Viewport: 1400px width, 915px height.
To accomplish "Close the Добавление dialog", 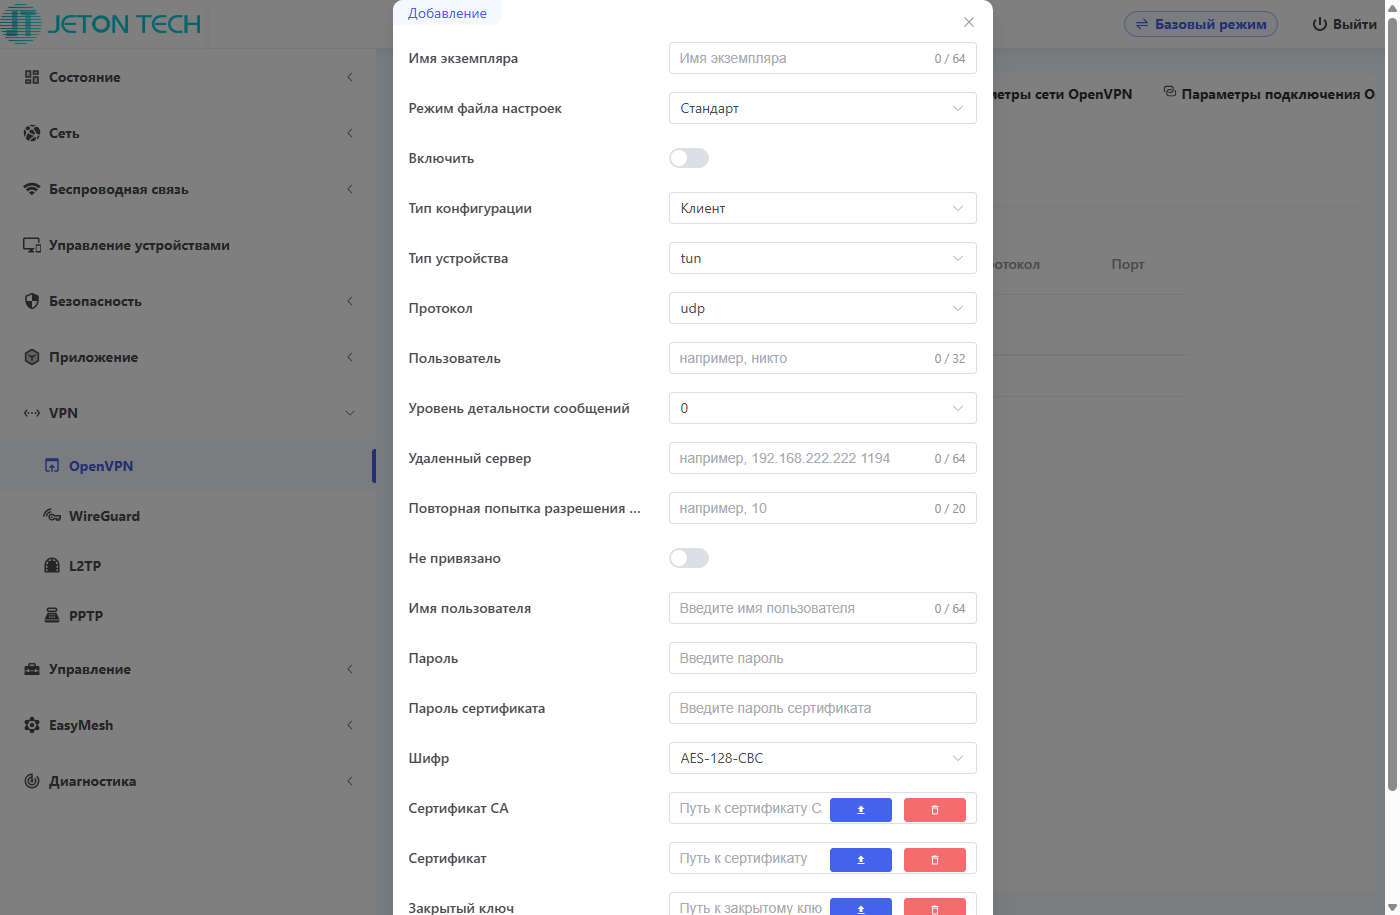I will 968,22.
